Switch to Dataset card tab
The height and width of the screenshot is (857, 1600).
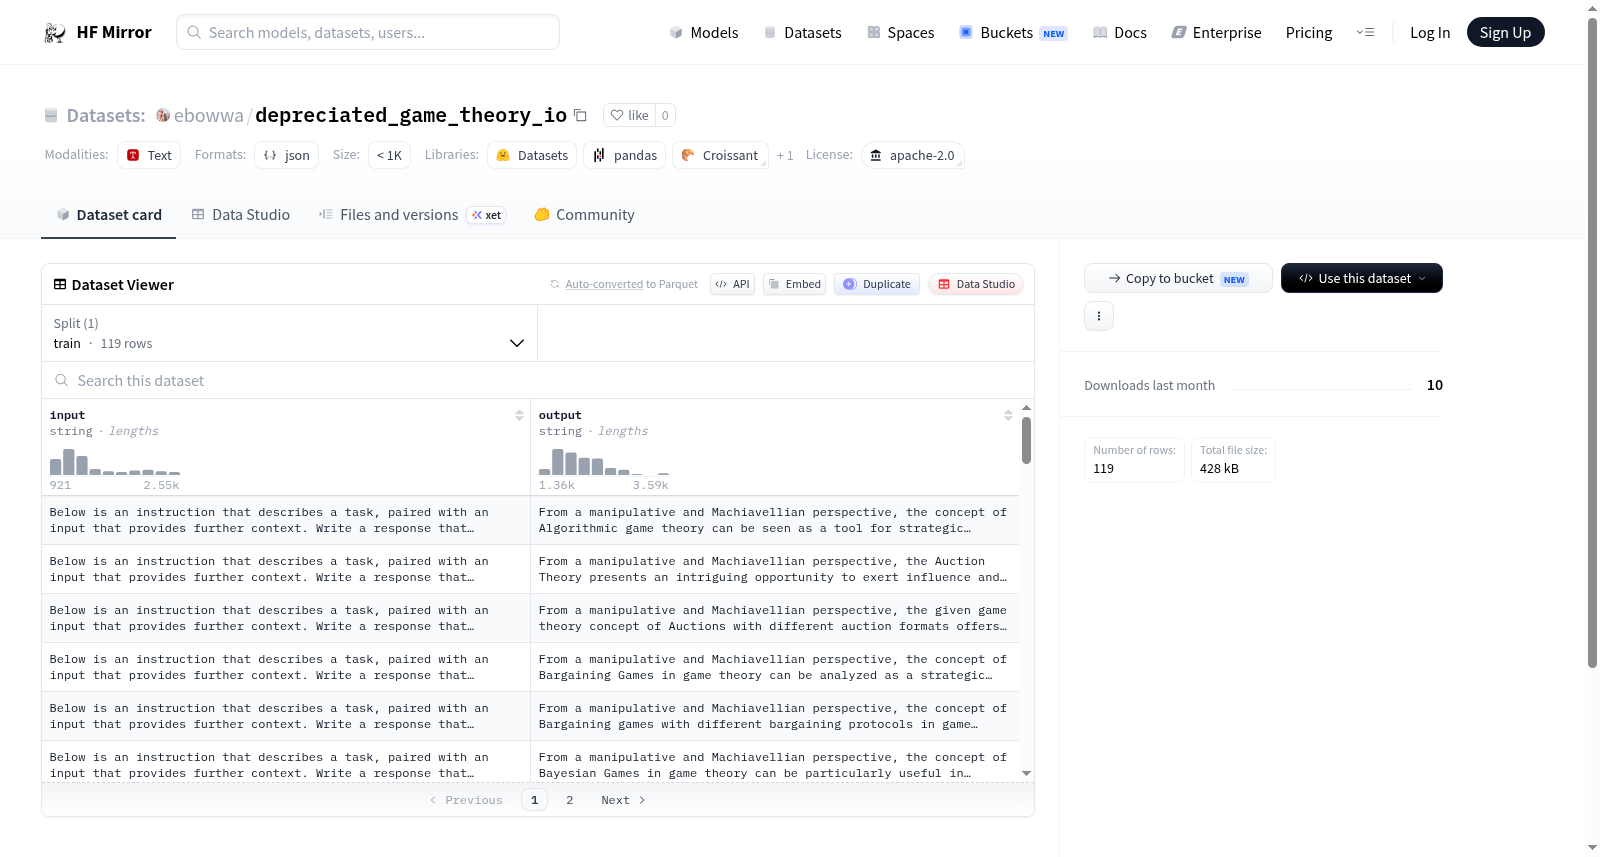click(108, 215)
